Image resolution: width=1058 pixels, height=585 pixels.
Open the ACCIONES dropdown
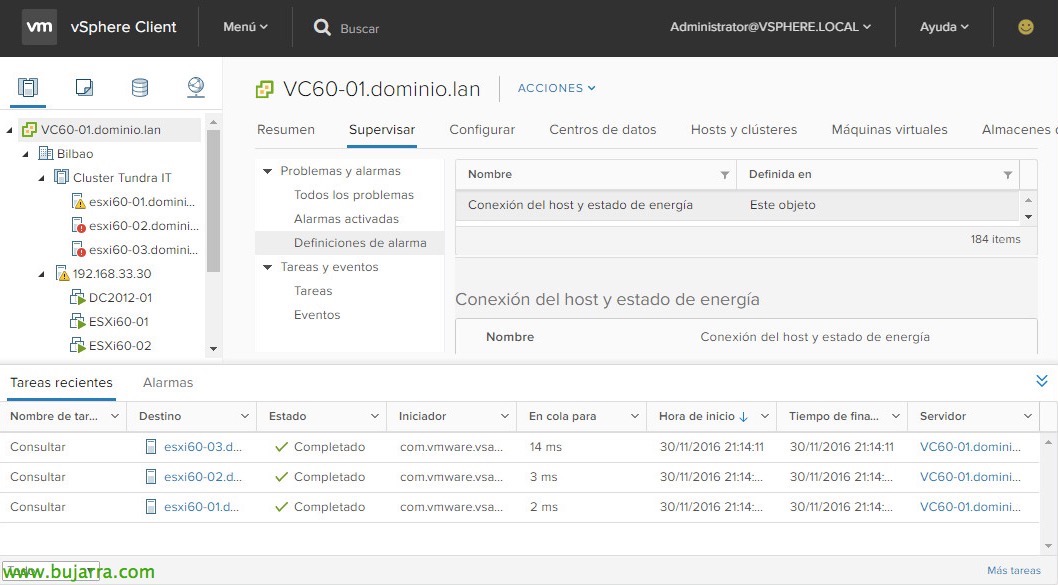click(x=556, y=88)
